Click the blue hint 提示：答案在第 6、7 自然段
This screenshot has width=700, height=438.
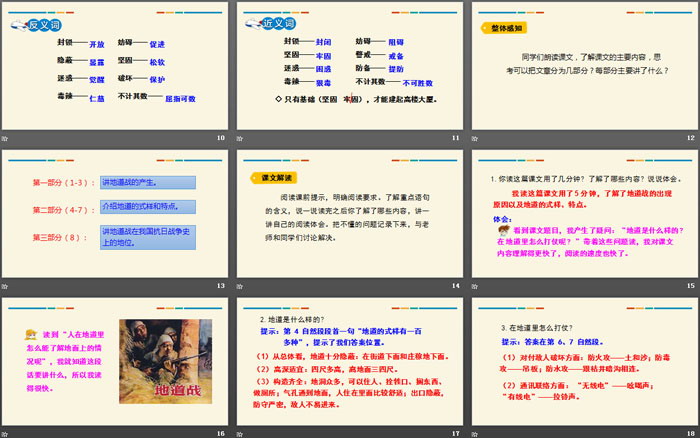click(x=552, y=342)
